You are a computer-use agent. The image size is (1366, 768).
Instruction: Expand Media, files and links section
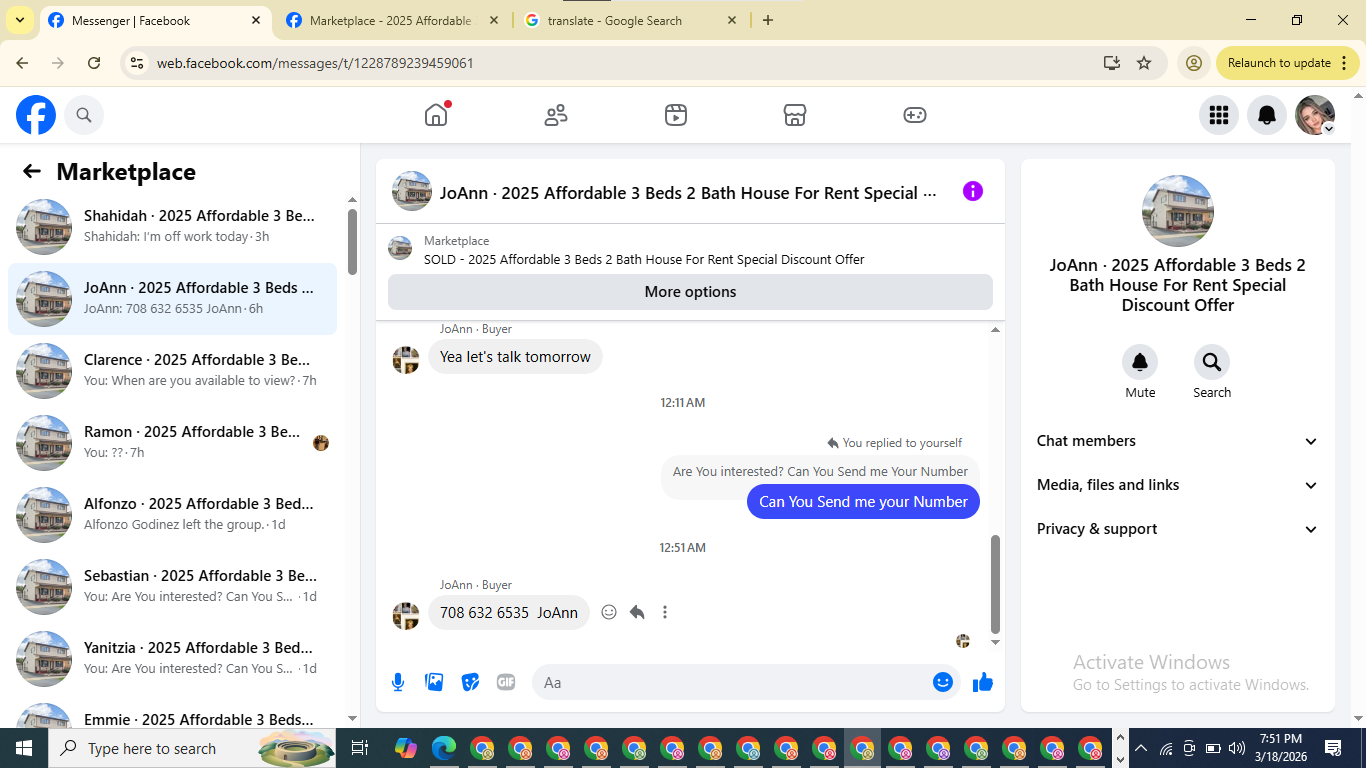(1178, 485)
